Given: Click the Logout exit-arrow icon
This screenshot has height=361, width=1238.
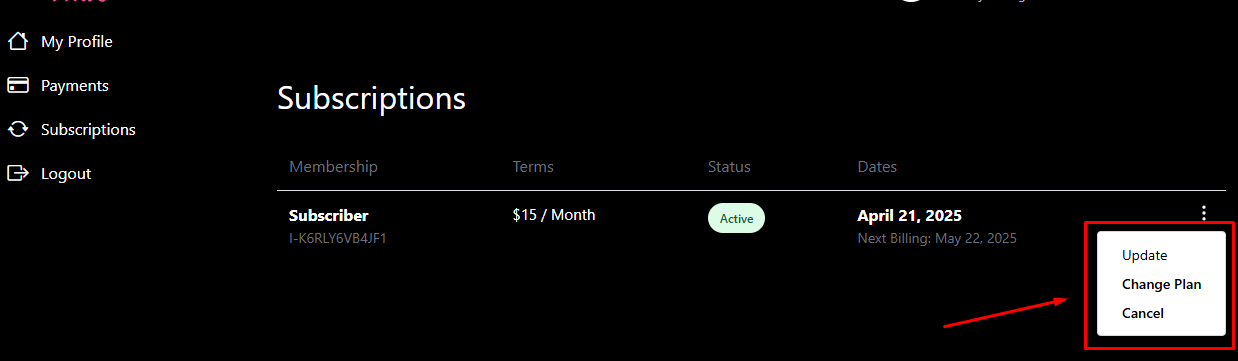Looking at the screenshot, I should click(x=17, y=173).
